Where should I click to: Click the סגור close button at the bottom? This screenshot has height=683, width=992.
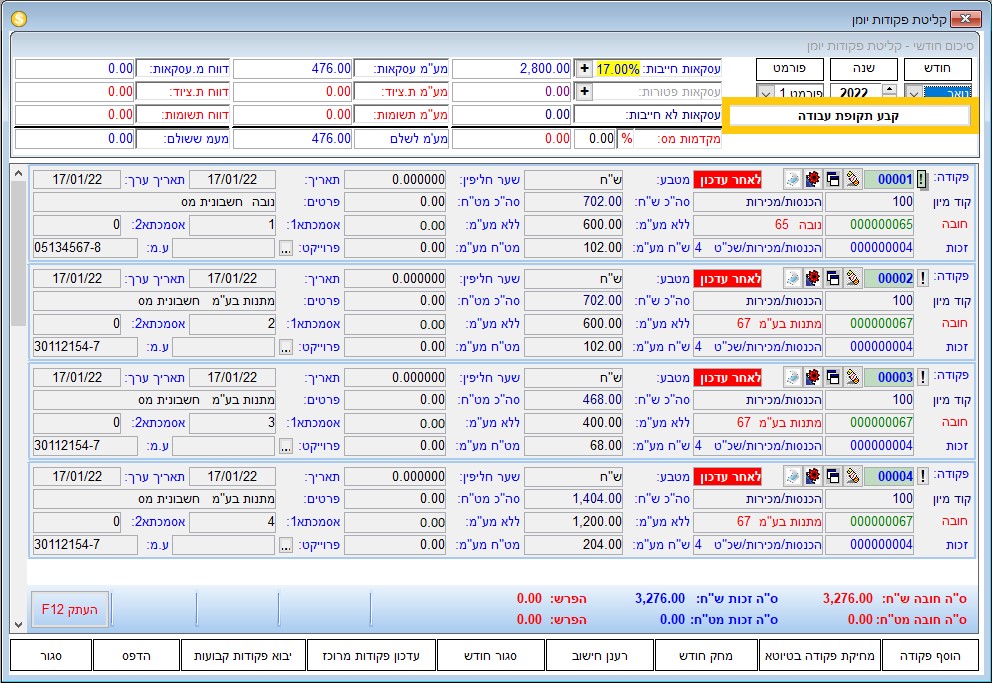[51, 655]
